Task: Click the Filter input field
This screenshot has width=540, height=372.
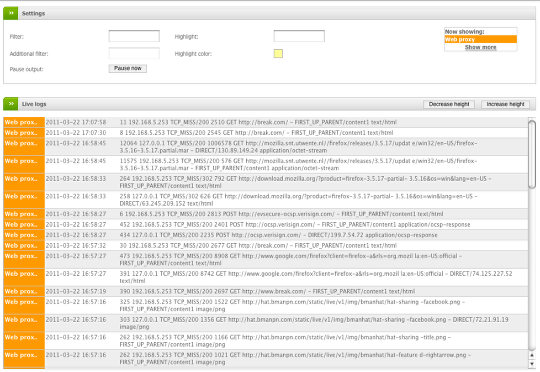Action: coord(134,36)
